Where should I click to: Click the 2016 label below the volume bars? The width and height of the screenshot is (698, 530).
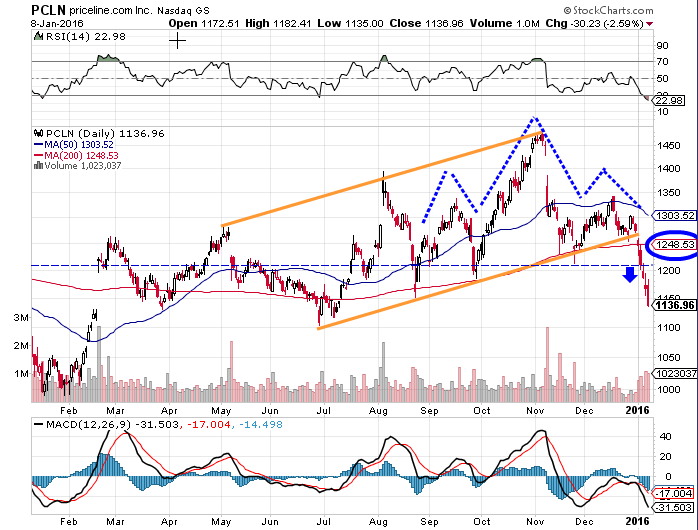[x=638, y=410]
